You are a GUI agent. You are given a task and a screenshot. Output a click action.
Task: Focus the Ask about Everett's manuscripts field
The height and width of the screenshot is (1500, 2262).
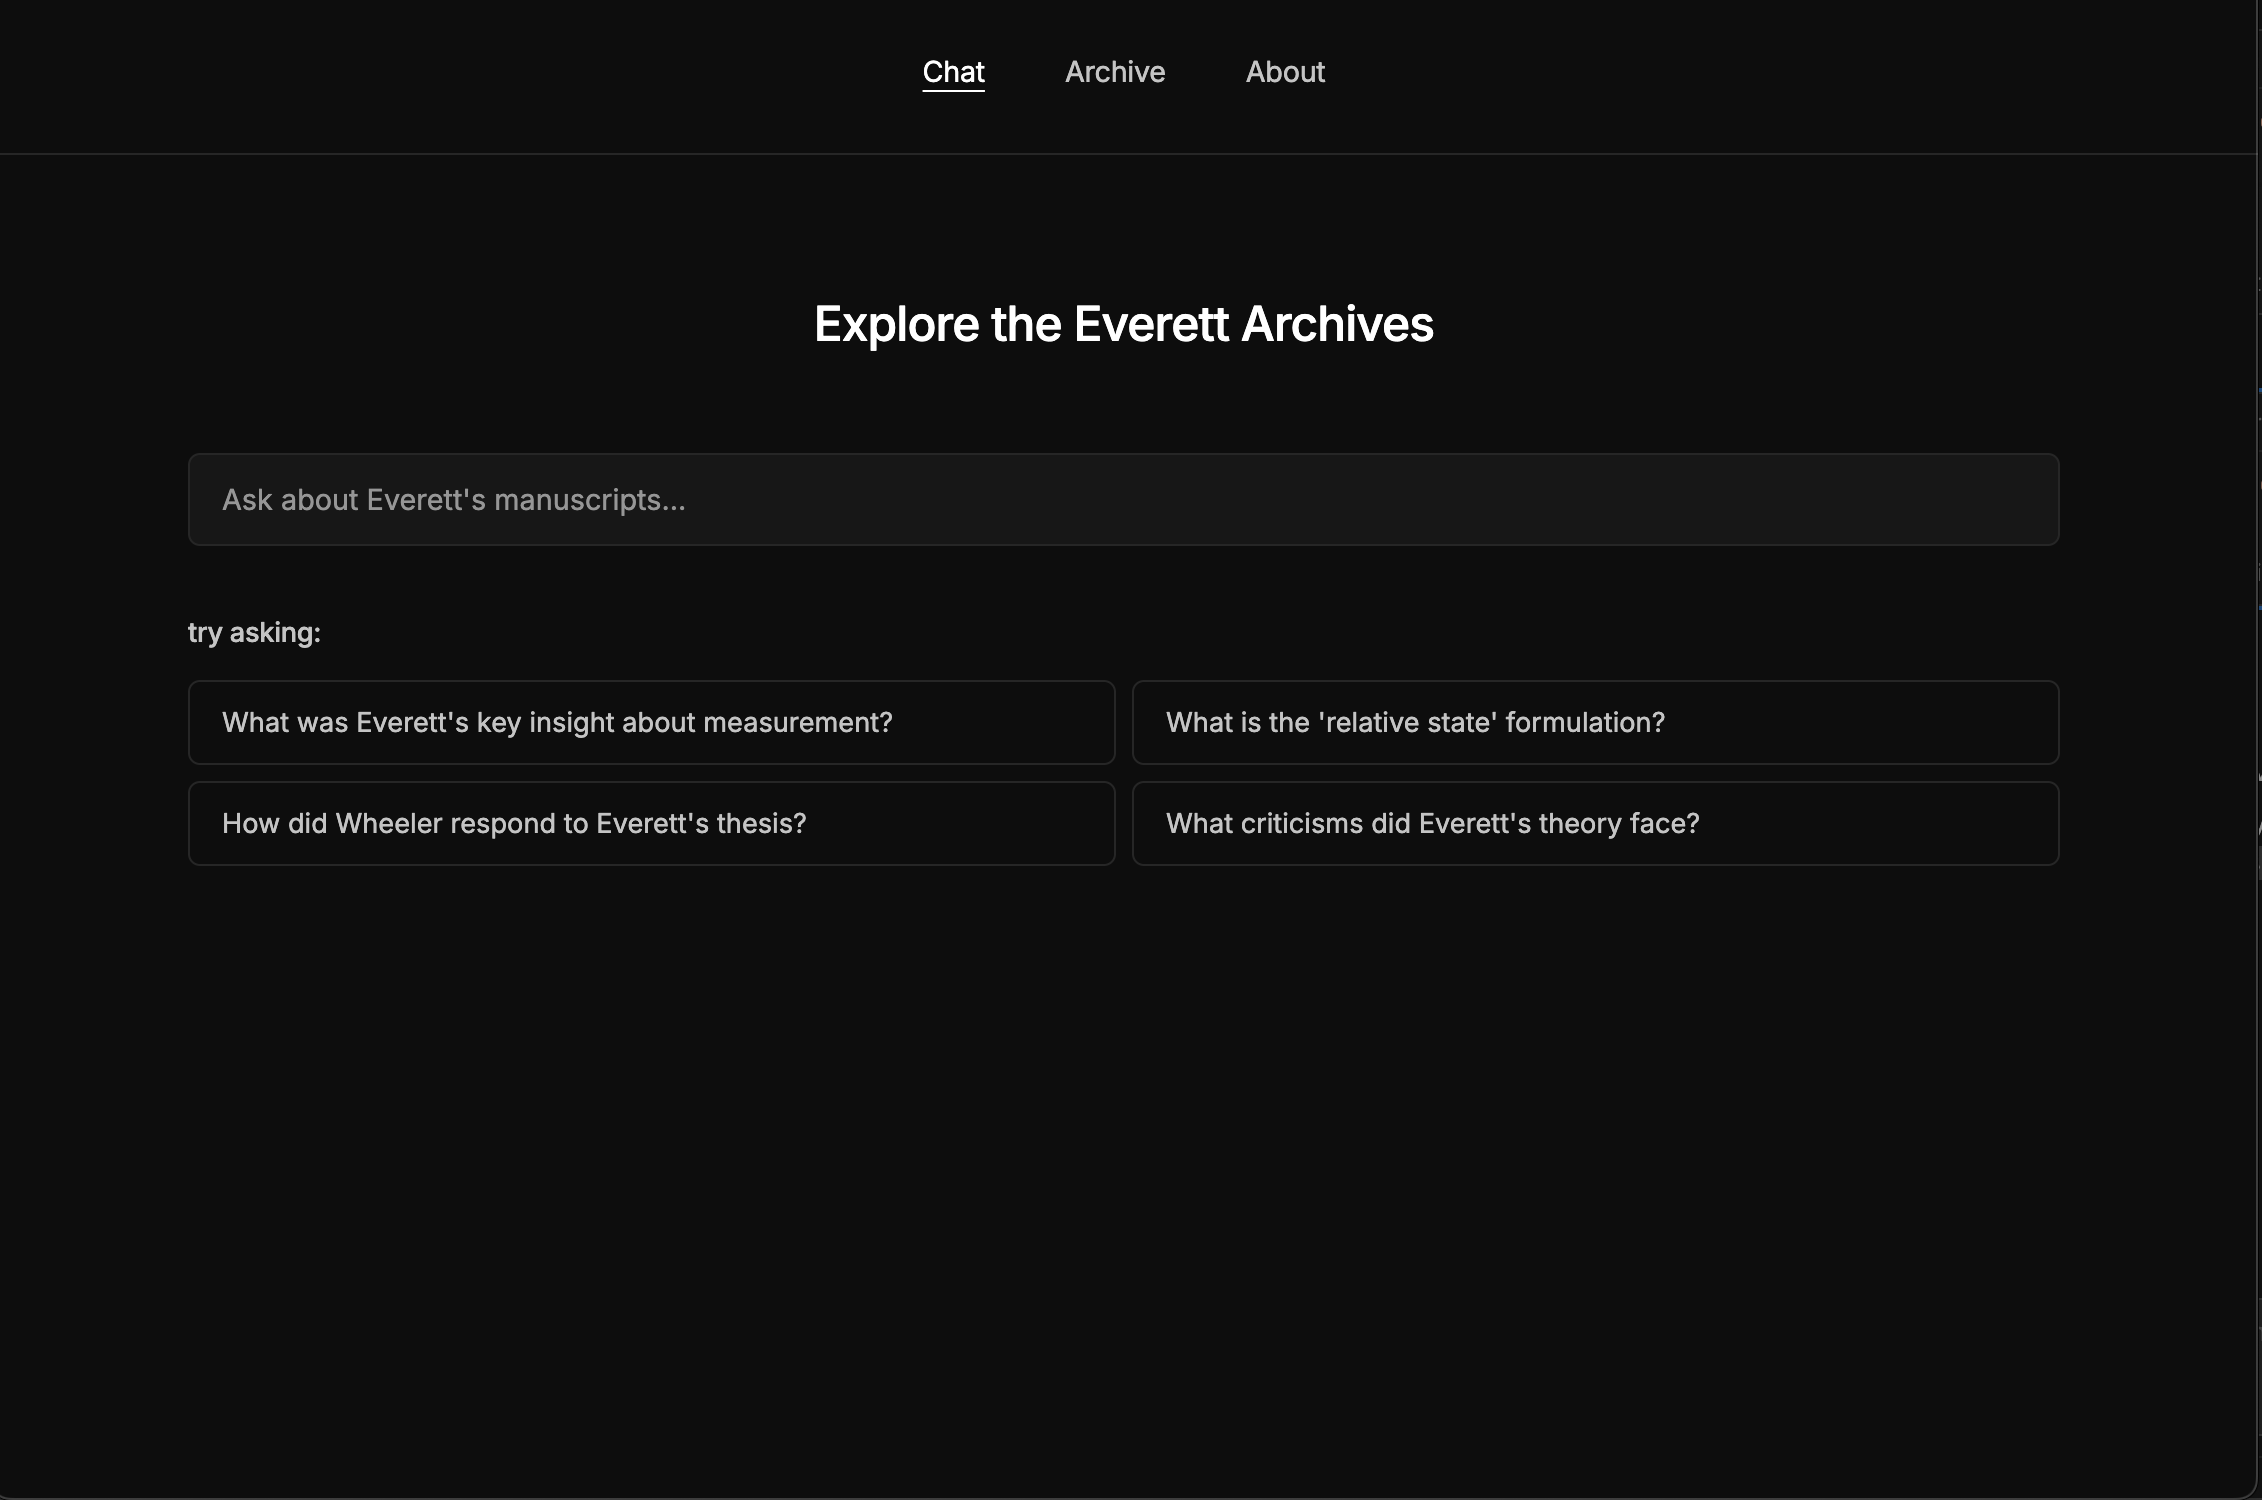click(1122, 500)
